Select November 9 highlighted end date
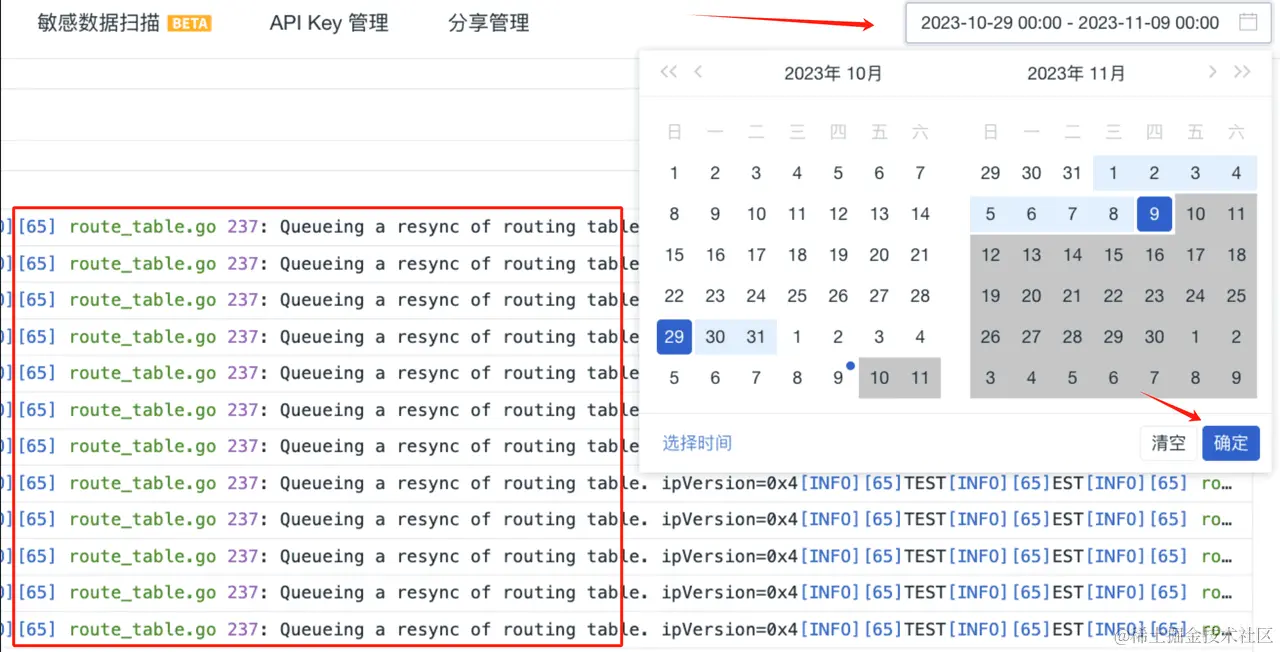Viewport: 1280px width, 652px height. click(x=1154, y=214)
